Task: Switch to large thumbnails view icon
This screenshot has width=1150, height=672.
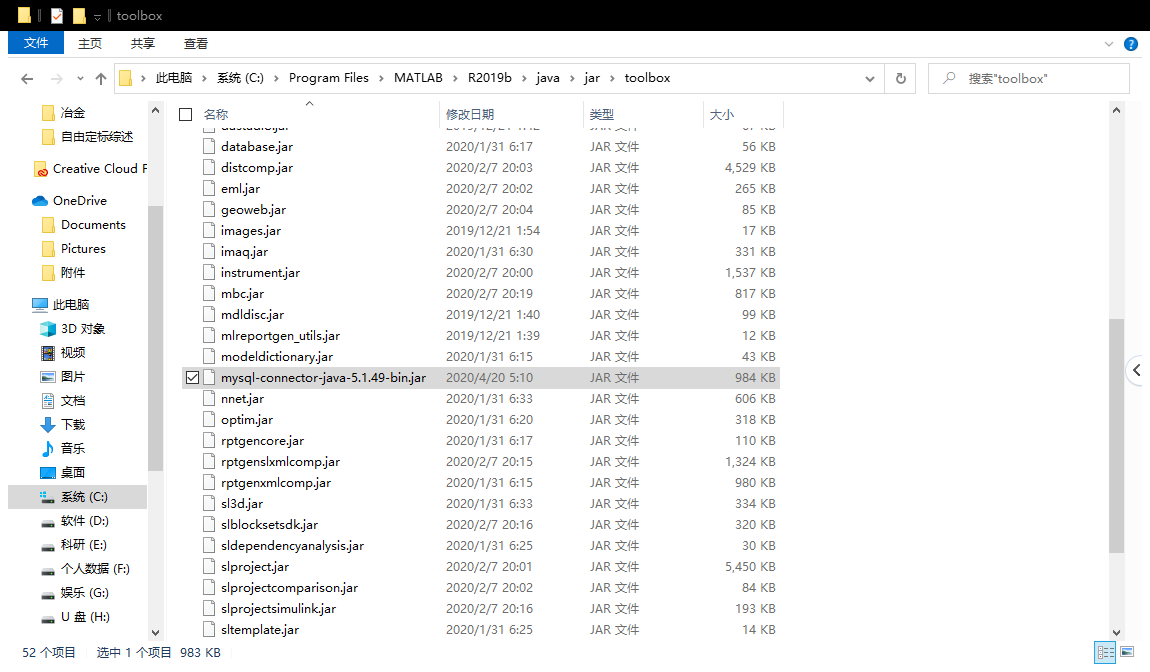Action: pyautogui.click(x=1127, y=652)
